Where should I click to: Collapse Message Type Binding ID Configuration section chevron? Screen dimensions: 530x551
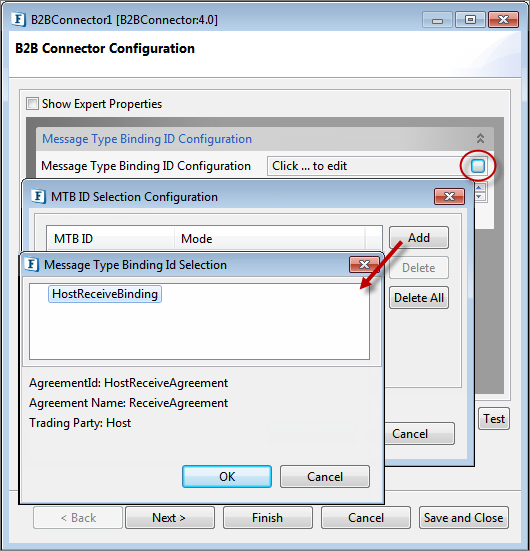click(480, 138)
